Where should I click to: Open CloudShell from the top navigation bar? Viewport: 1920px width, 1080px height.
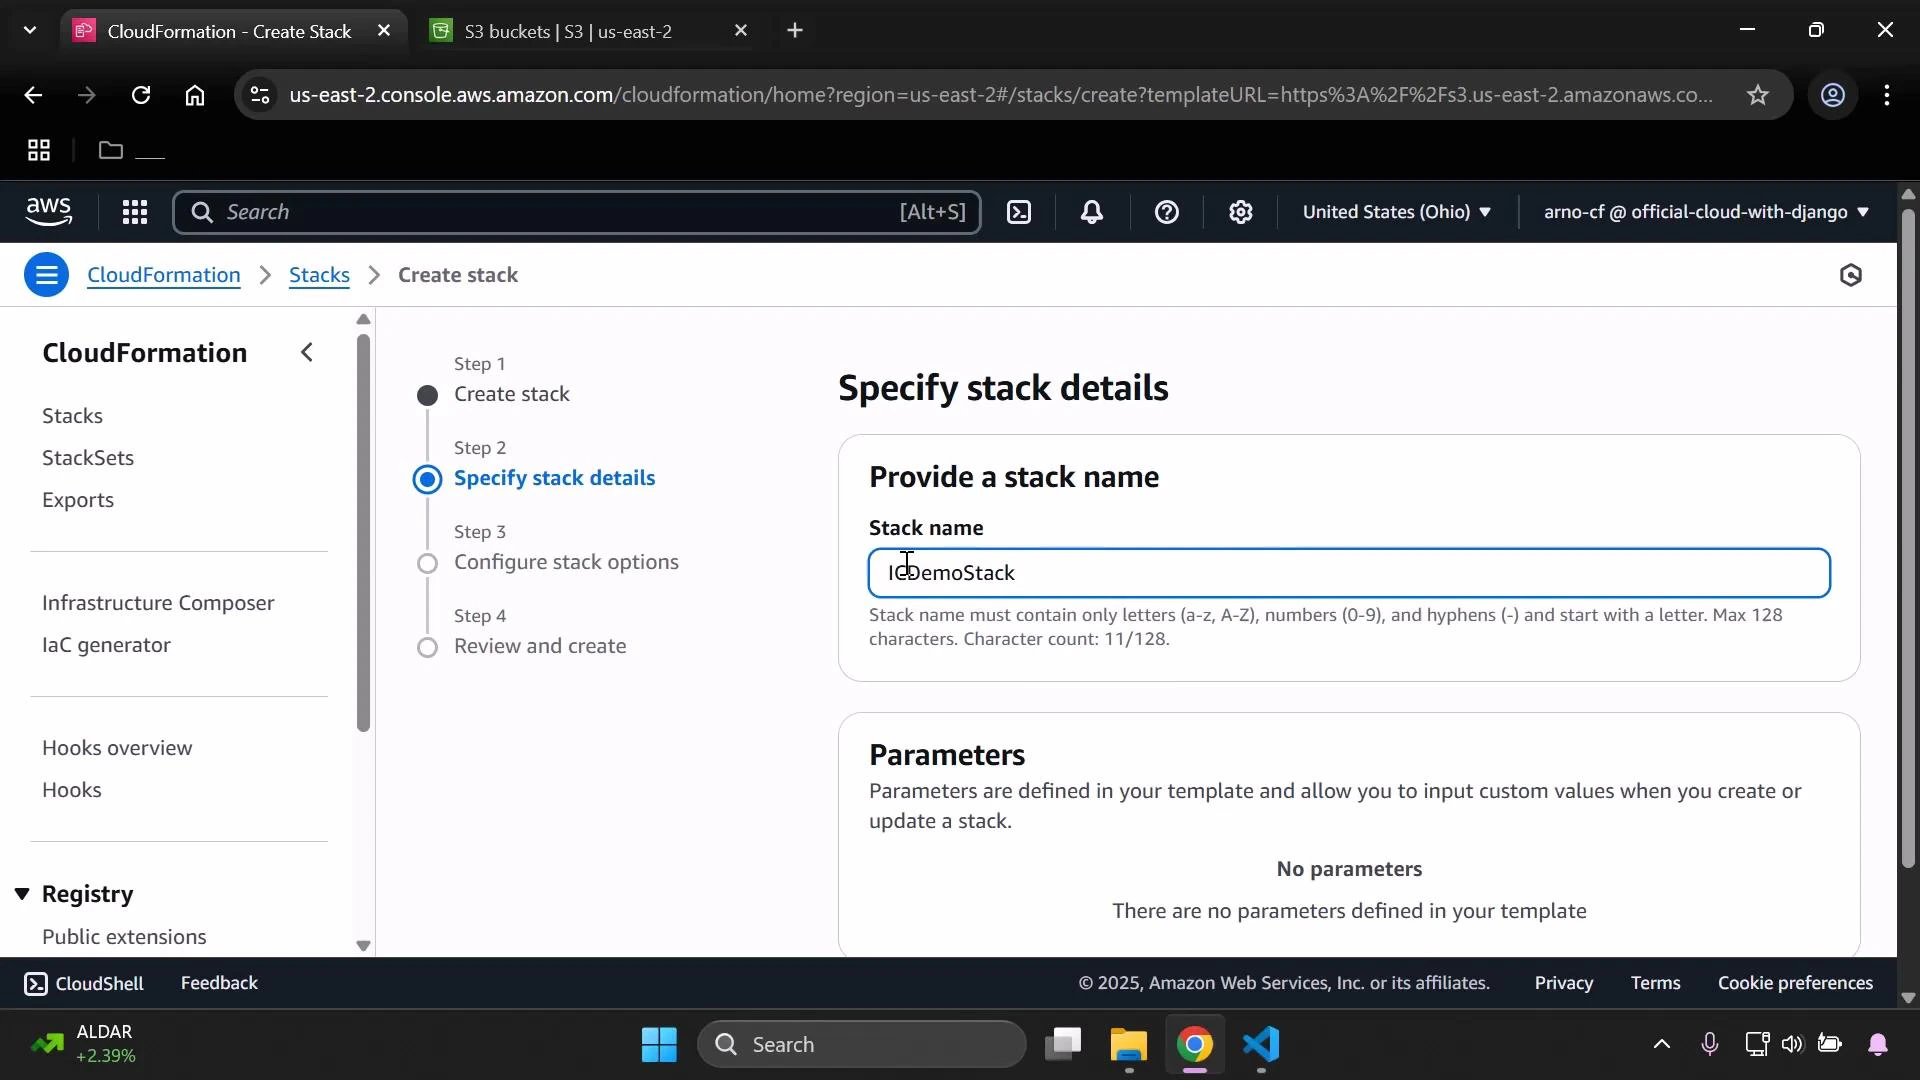[x=1019, y=212]
